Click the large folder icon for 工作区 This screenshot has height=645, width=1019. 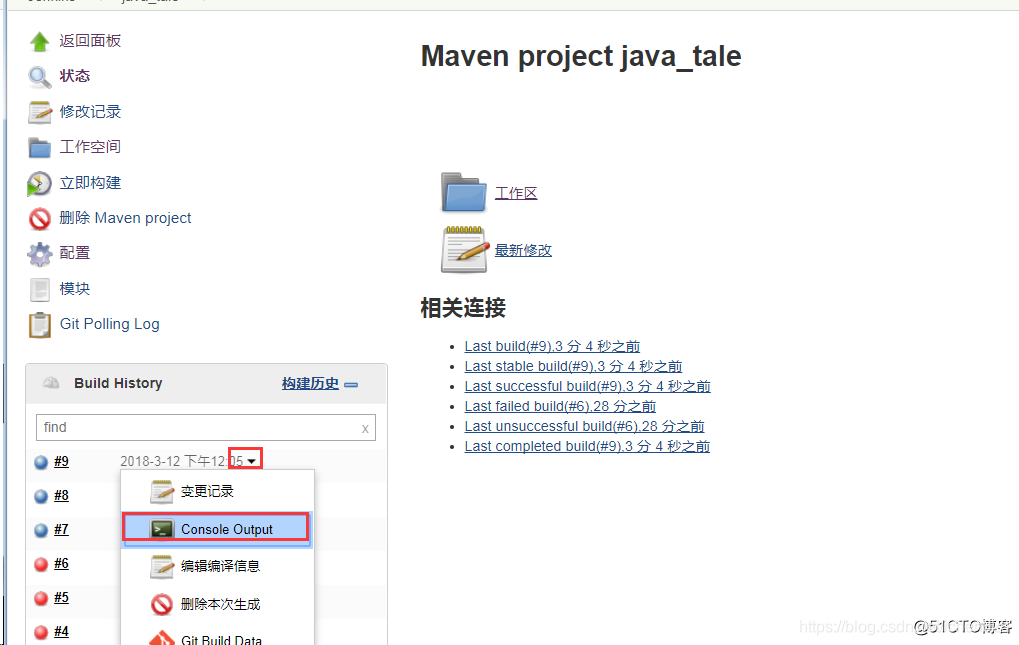[463, 192]
